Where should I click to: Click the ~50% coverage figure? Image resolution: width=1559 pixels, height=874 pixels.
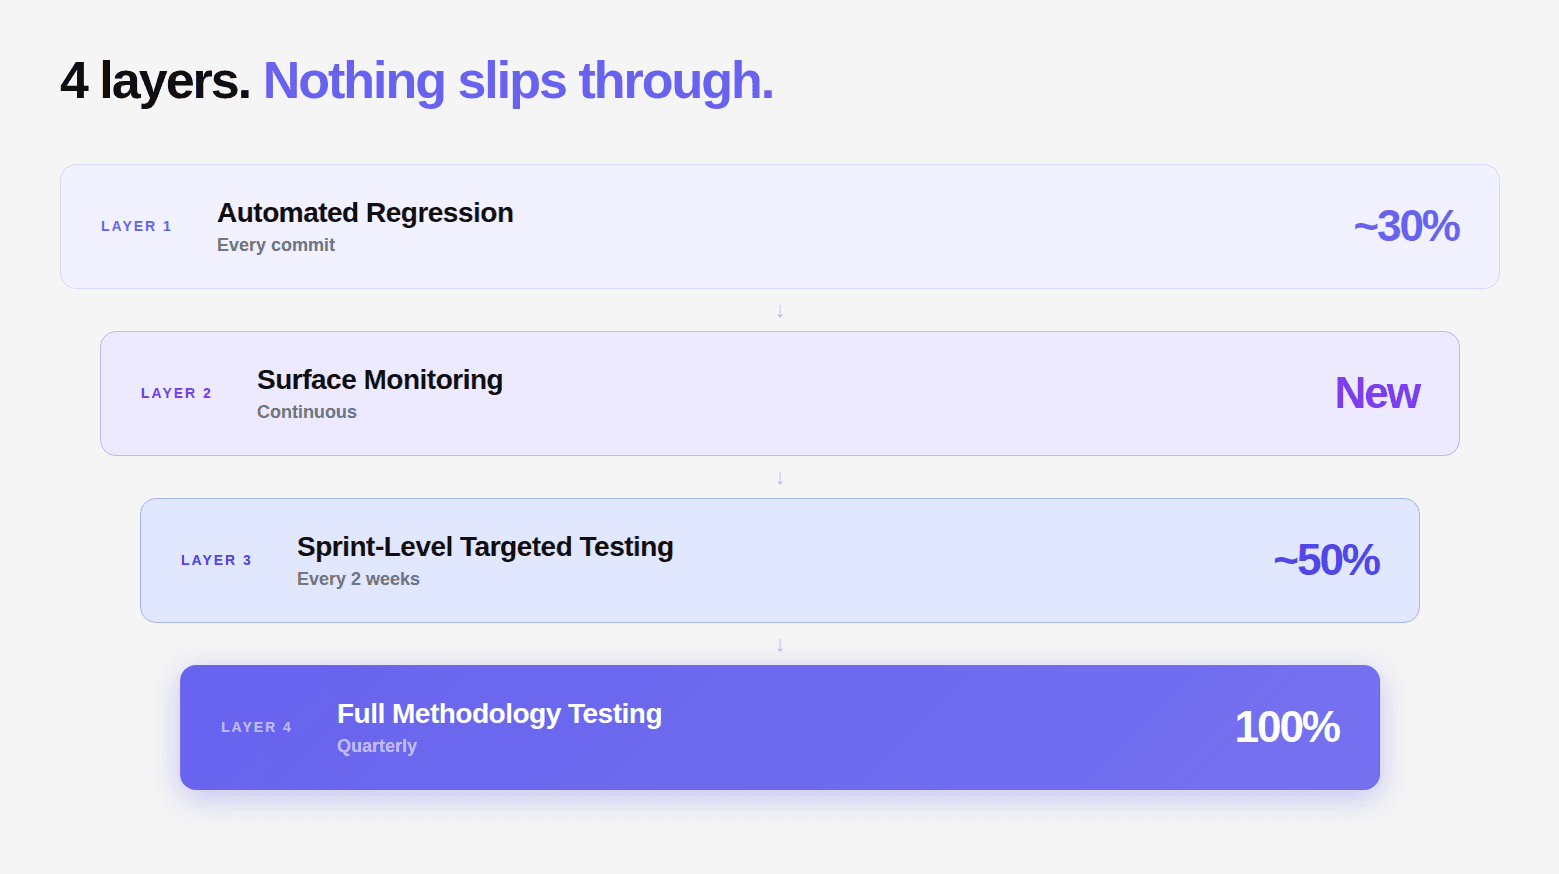1326,561
